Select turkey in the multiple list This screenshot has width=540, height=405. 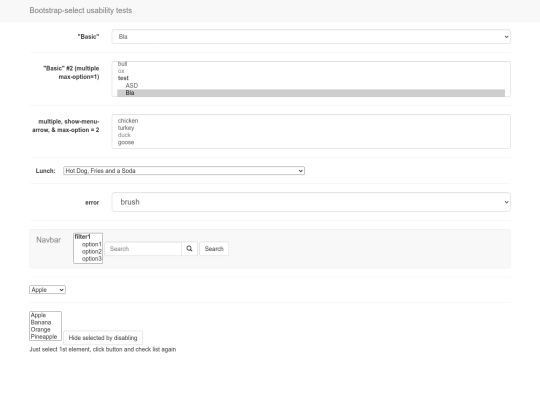coord(311,128)
